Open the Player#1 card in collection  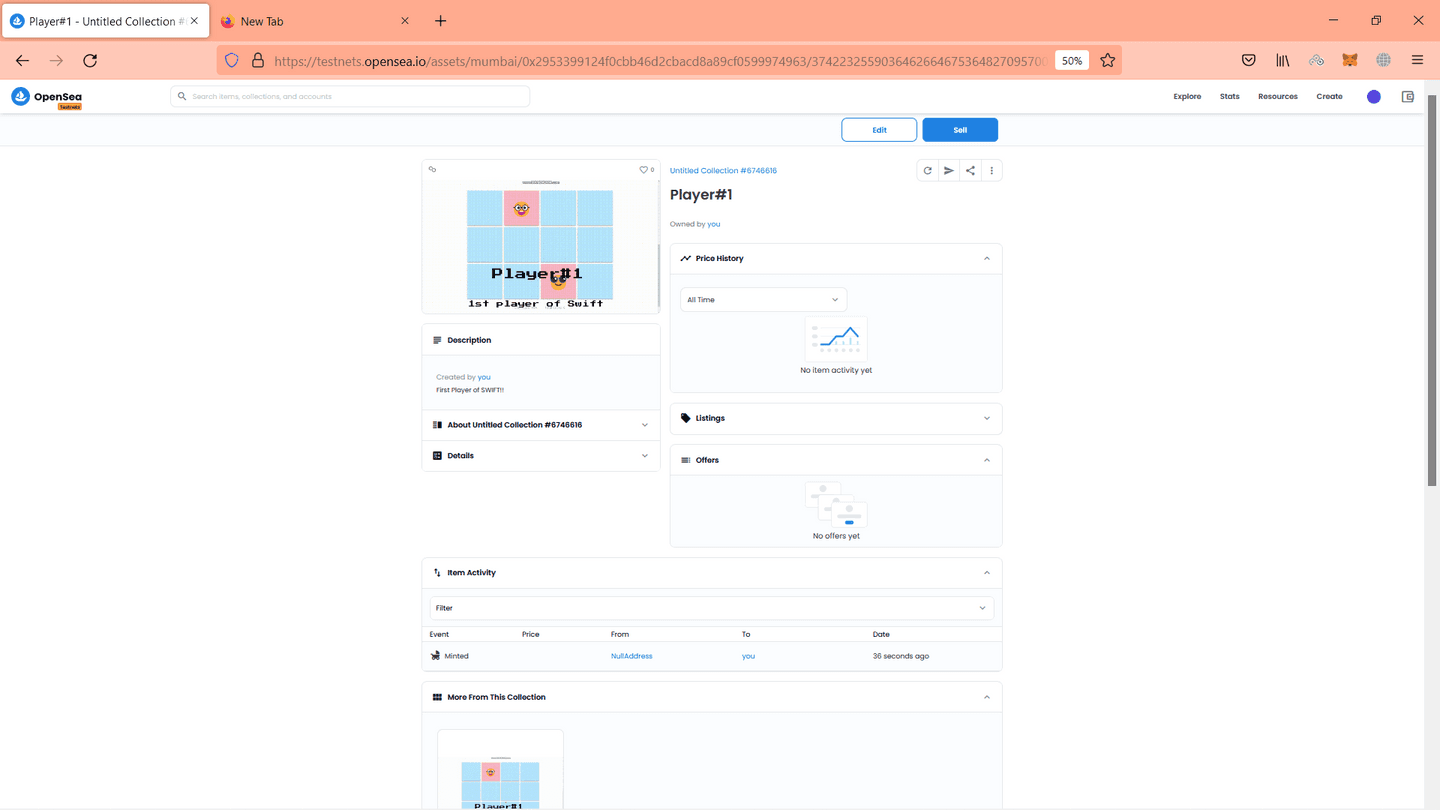click(x=500, y=770)
